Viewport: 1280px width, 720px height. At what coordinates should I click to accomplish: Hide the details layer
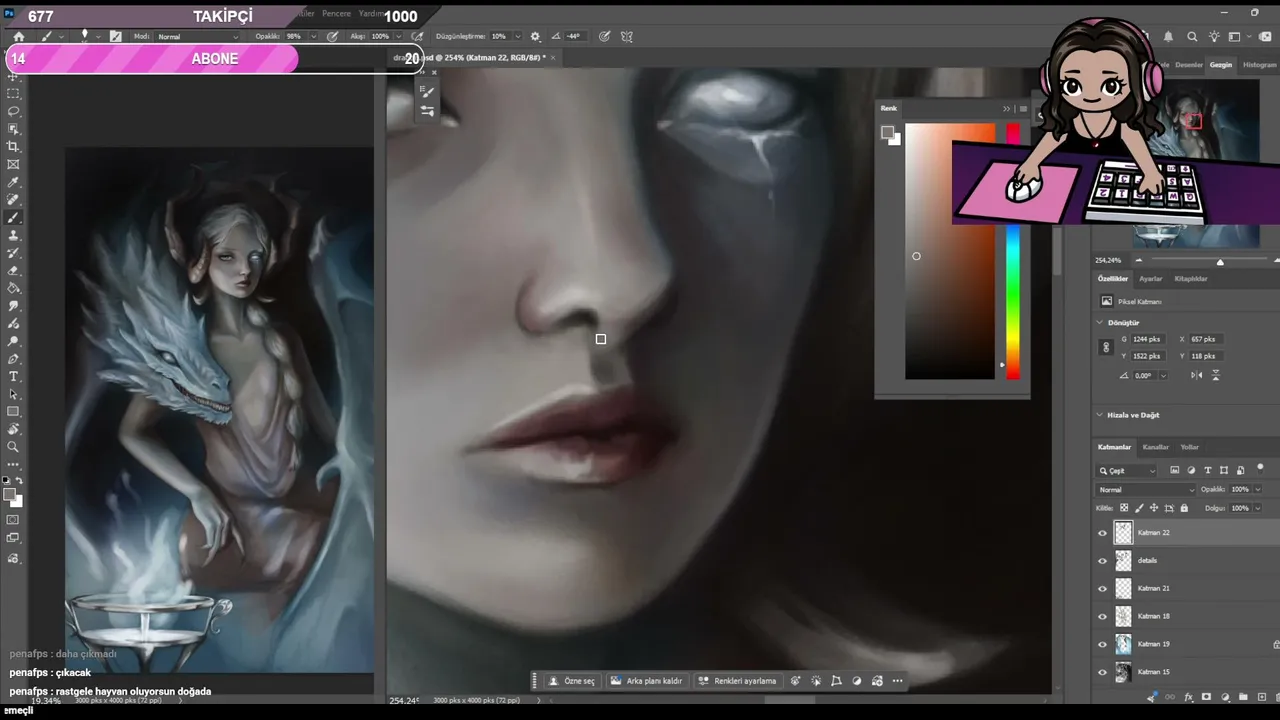[1103, 561]
